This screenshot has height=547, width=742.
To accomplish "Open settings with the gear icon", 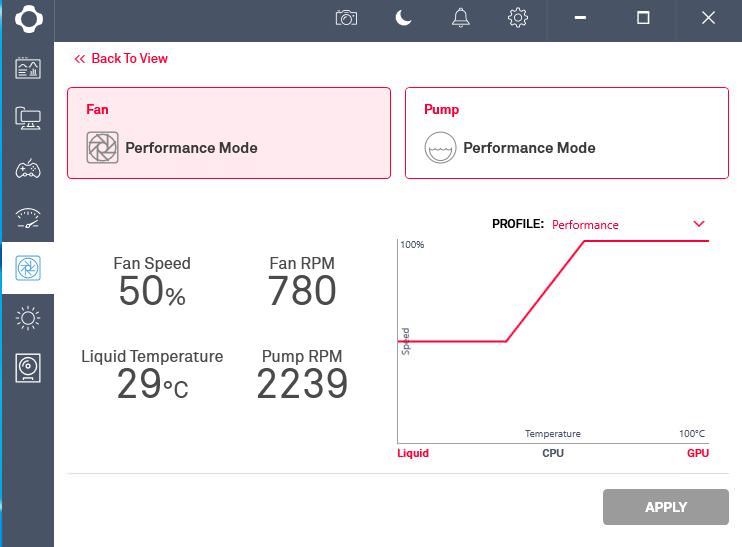I will [517, 18].
